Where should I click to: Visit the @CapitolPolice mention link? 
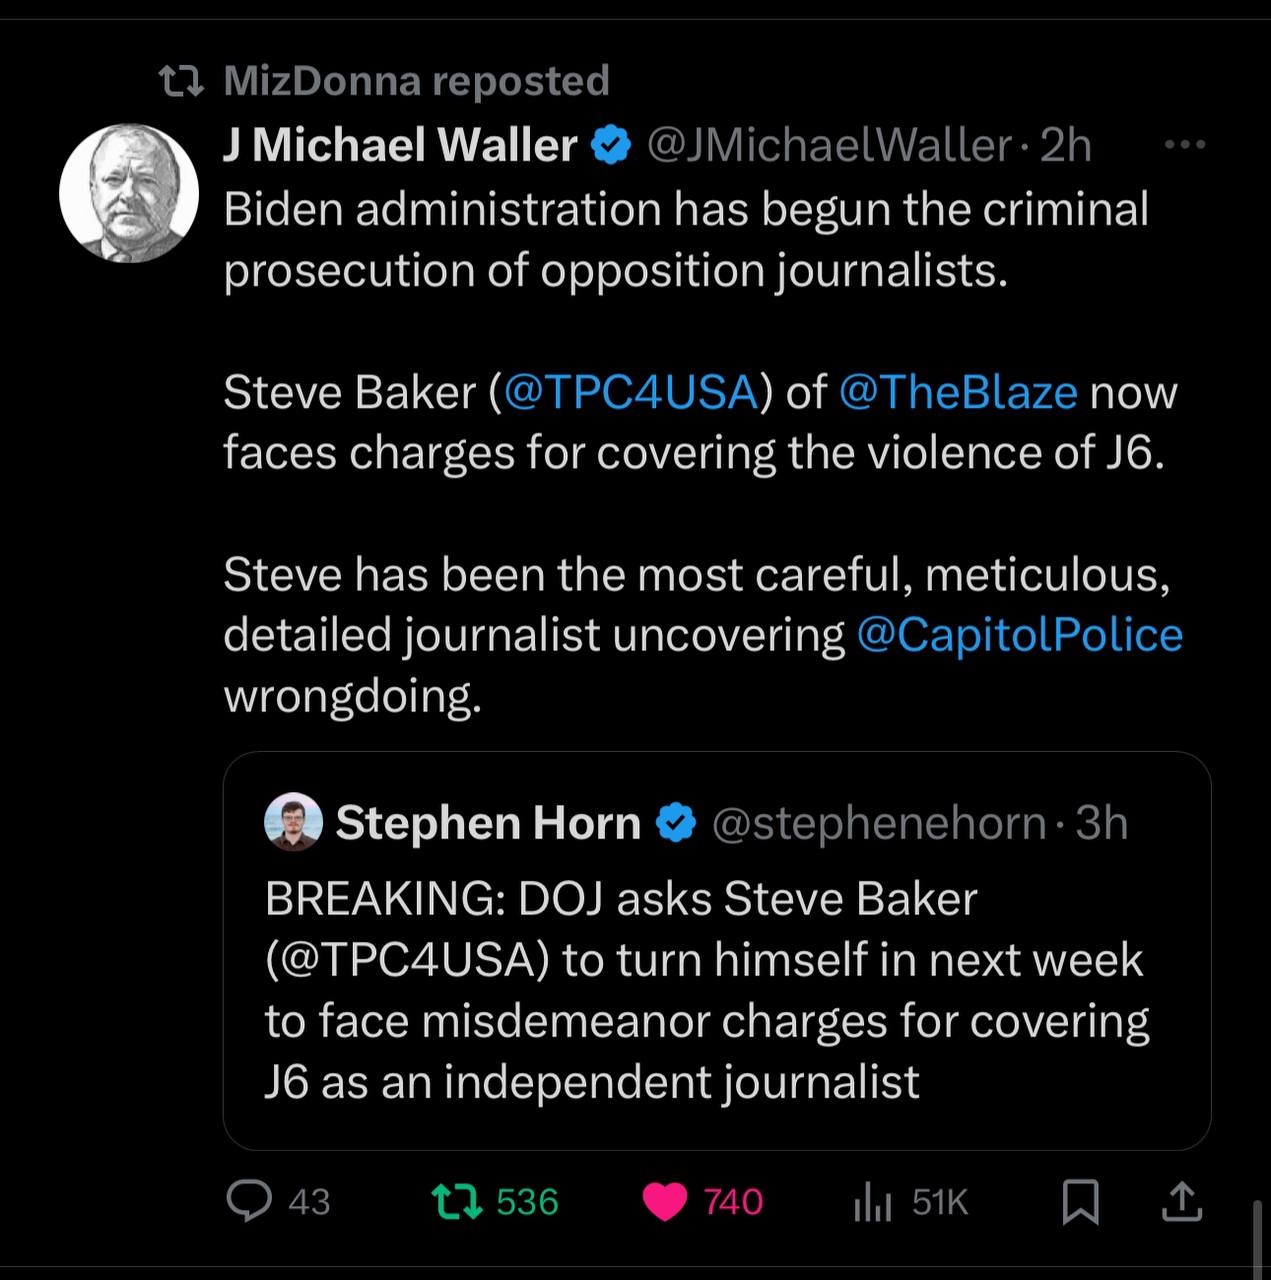[x=1020, y=635]
